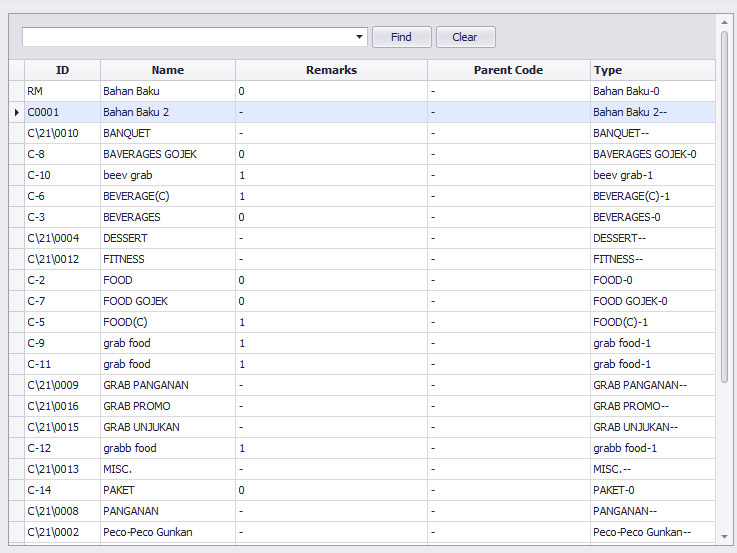Image resolution: width=737 pixels, height=553 pixels.
Task: Select ID cell C\21\0002
Action: (63, 532)
